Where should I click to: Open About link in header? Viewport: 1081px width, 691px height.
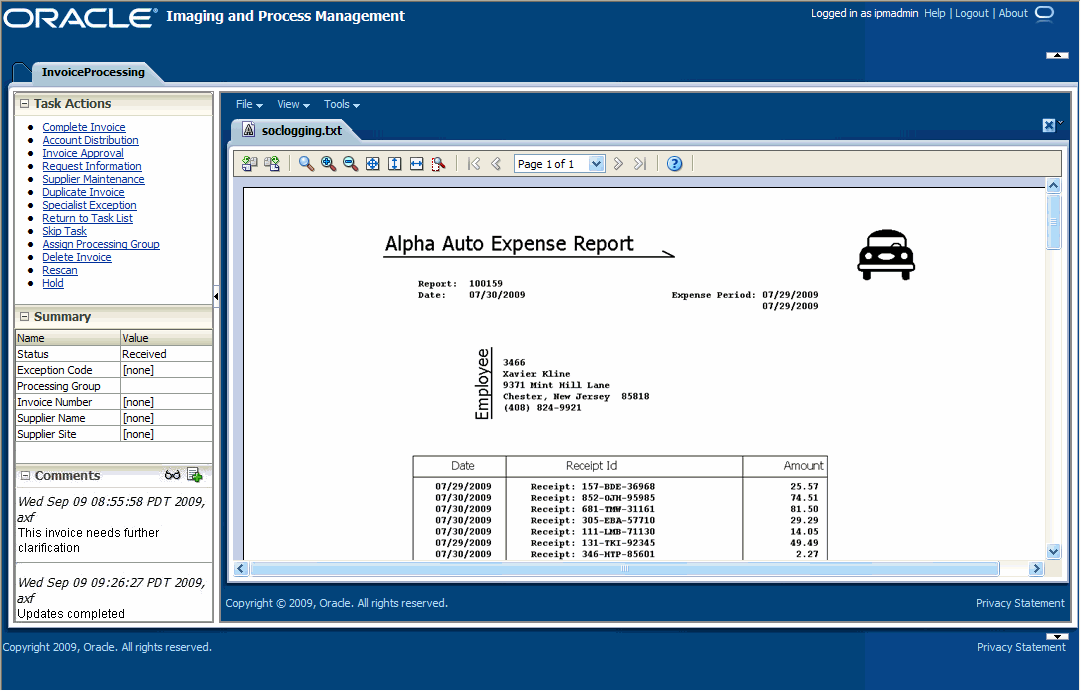point(1013,13)
